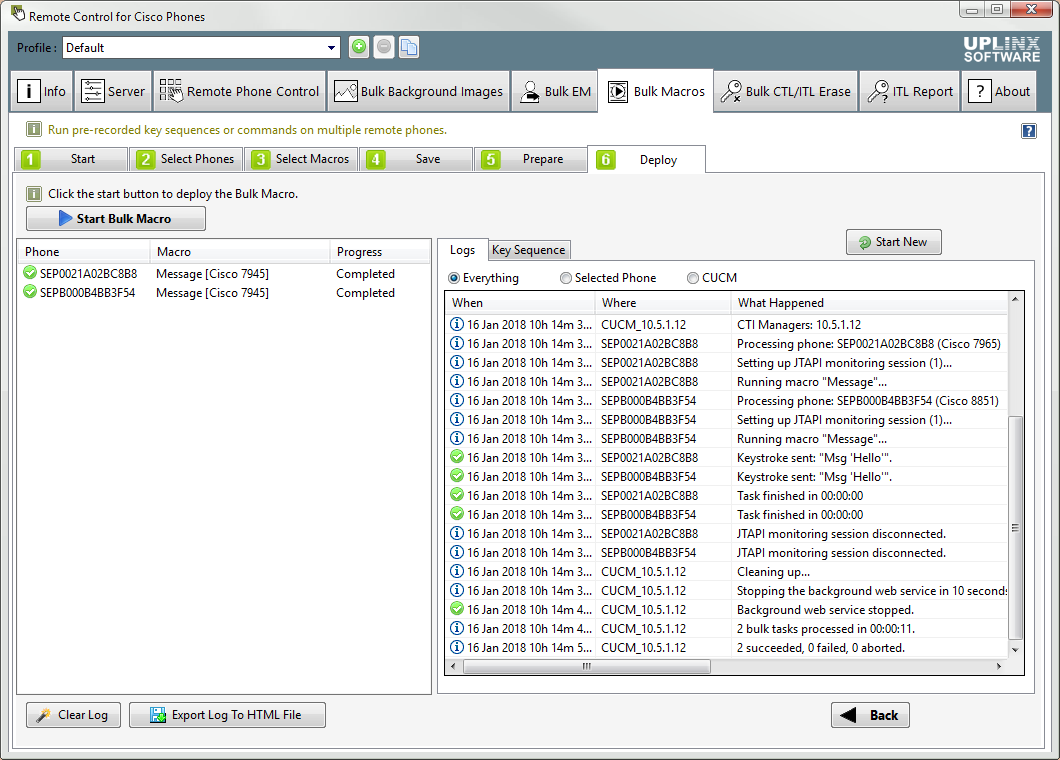The height and width of the screenshot is (760, 1060).
Task: Open the Bulk EM tab
Action: [555, 91]
